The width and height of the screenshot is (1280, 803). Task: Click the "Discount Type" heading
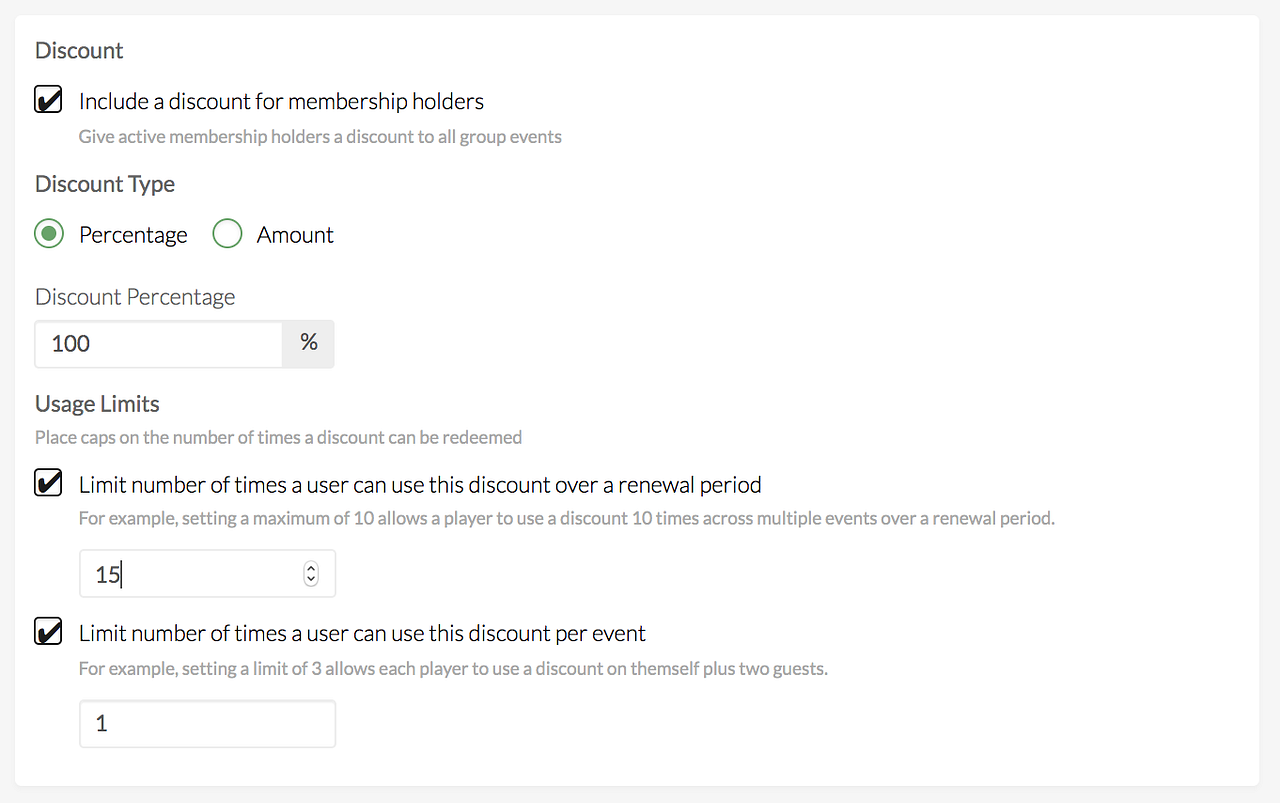105,184
